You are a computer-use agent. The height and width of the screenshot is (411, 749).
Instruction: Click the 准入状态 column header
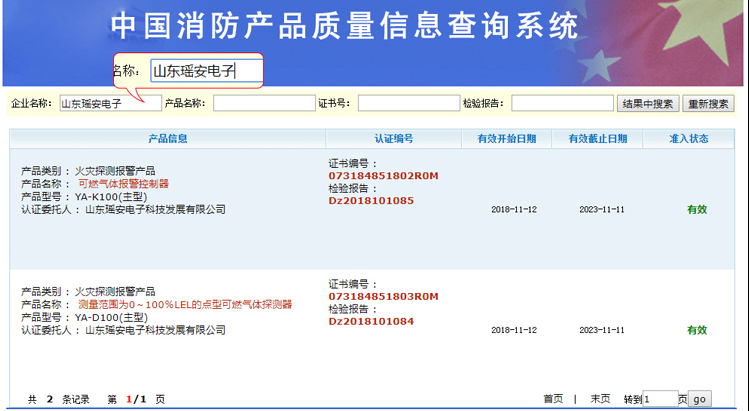tap(689, 139)
